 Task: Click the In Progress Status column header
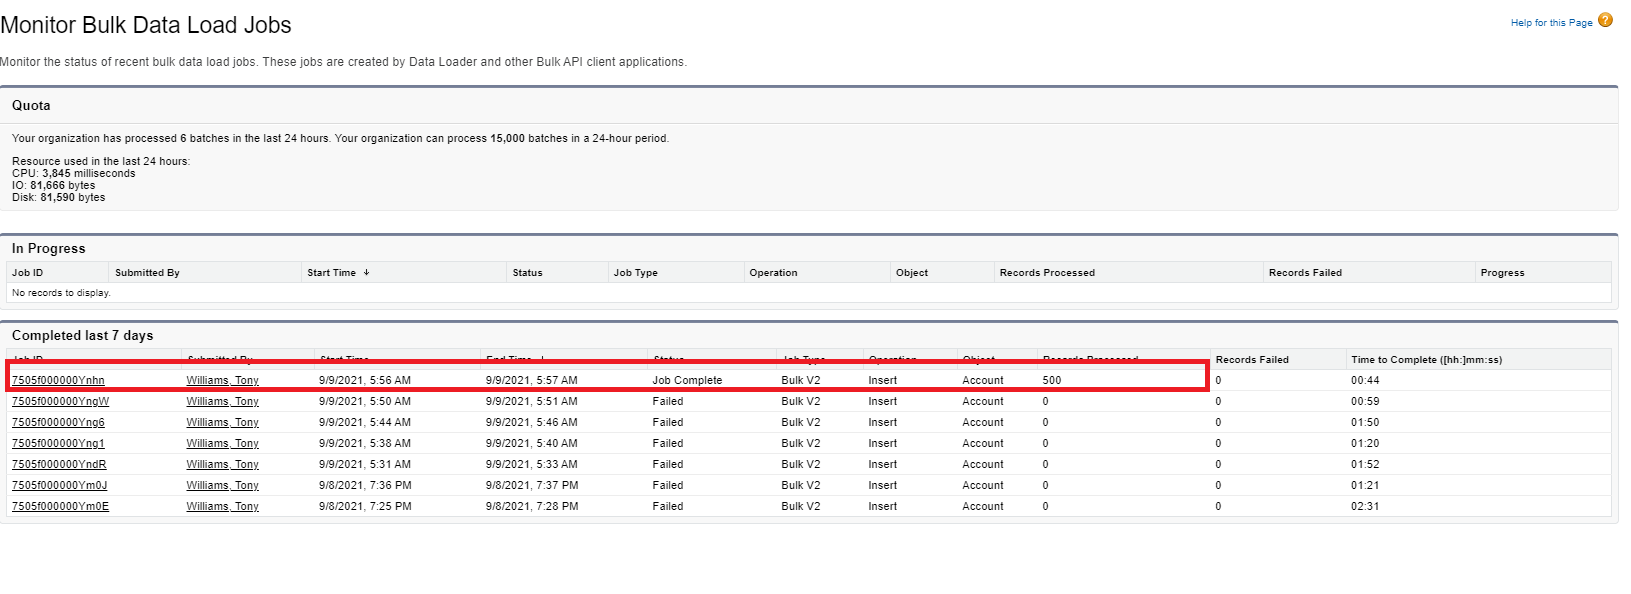coord(527,272)
